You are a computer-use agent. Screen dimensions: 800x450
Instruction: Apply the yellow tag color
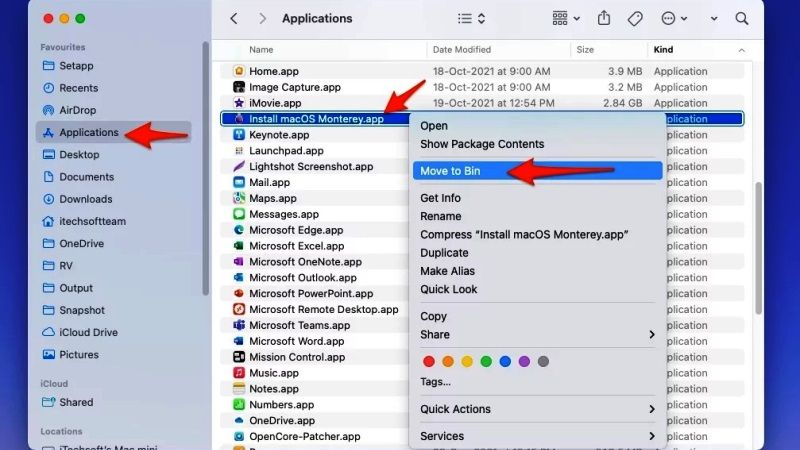click(467, 362)
